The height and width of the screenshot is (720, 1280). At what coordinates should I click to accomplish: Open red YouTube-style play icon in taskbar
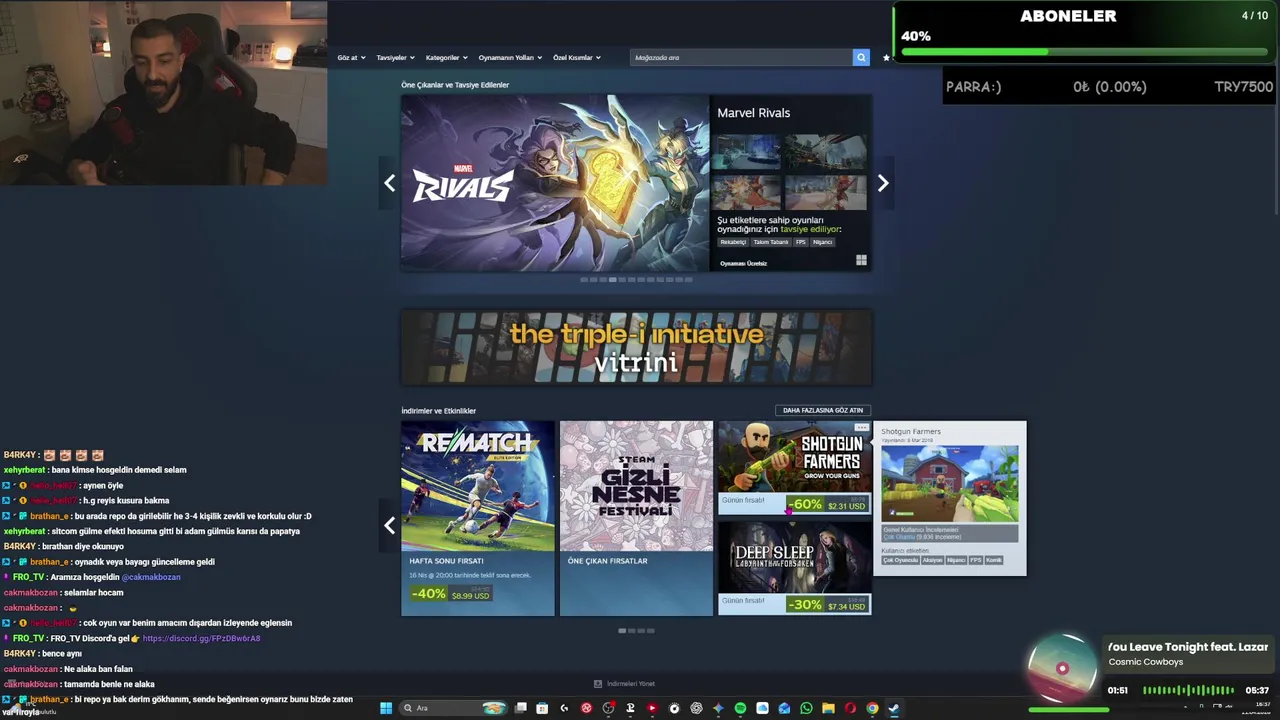click(x=652, y=708)
